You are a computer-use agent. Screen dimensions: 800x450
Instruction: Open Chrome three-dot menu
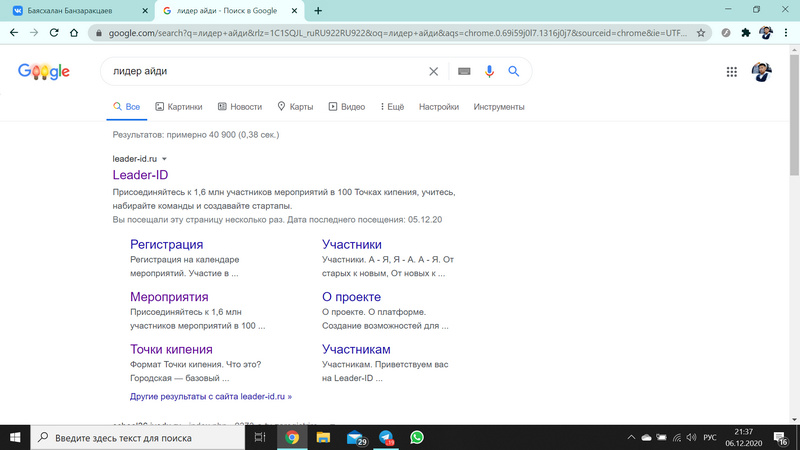click(x=785, y=32)
